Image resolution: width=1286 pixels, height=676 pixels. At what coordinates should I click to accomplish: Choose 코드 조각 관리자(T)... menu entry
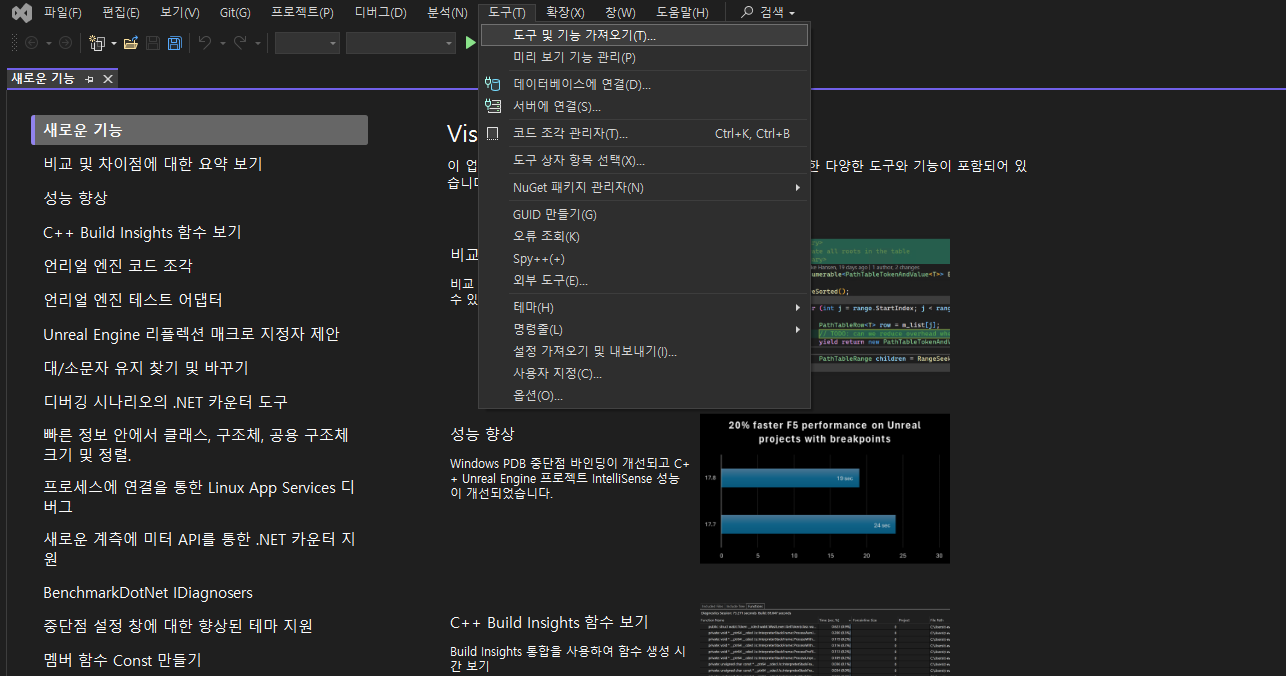coord(643,133)
